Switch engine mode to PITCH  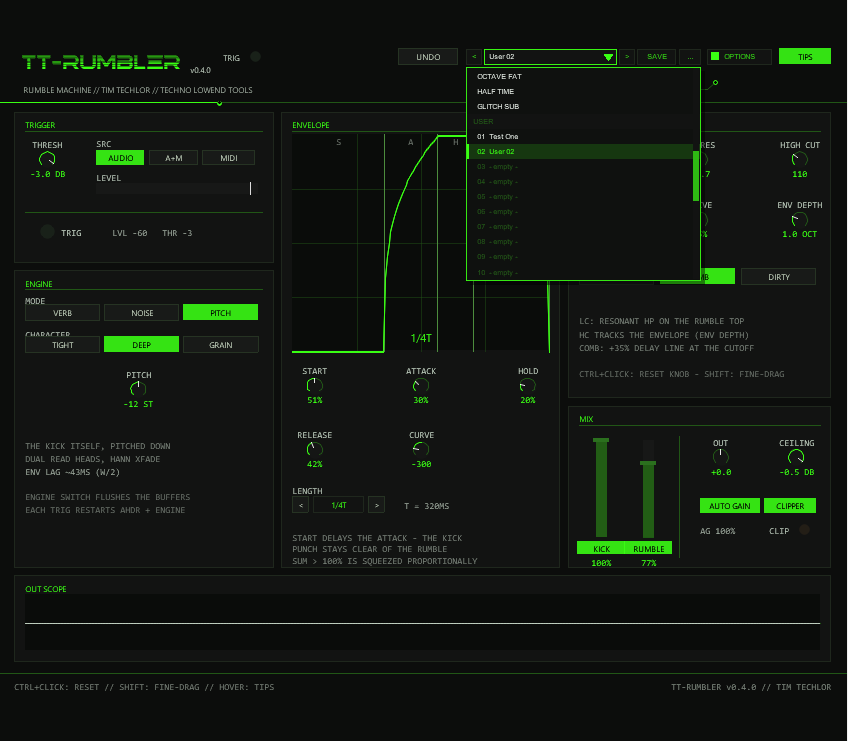click(220, 313)
